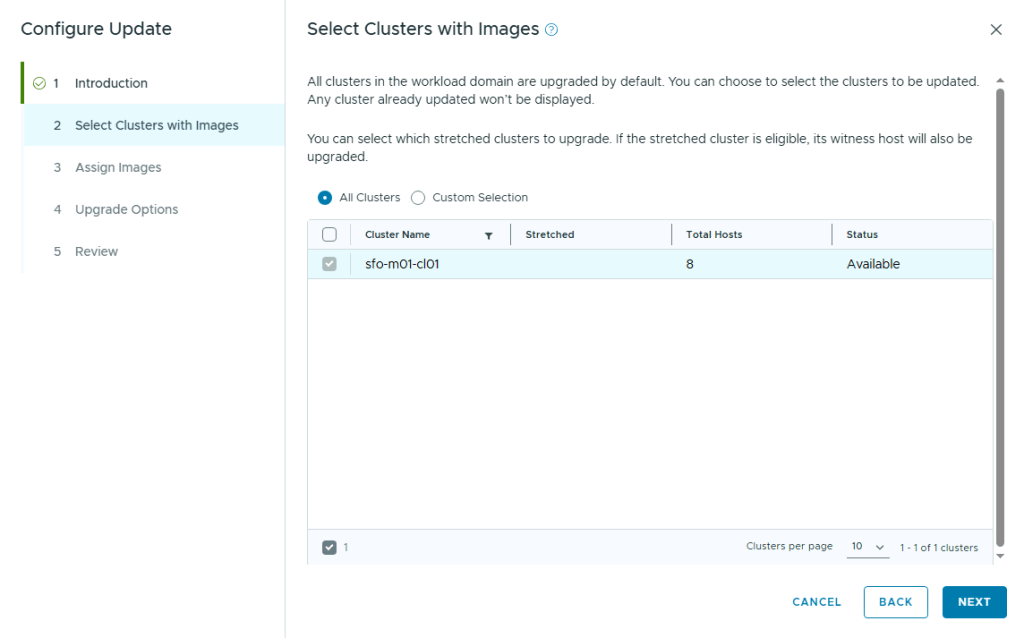Click the footer selected-count checkbox
Image resolution: width=1024 pixels, height=638 pixels.
[329, 547]
